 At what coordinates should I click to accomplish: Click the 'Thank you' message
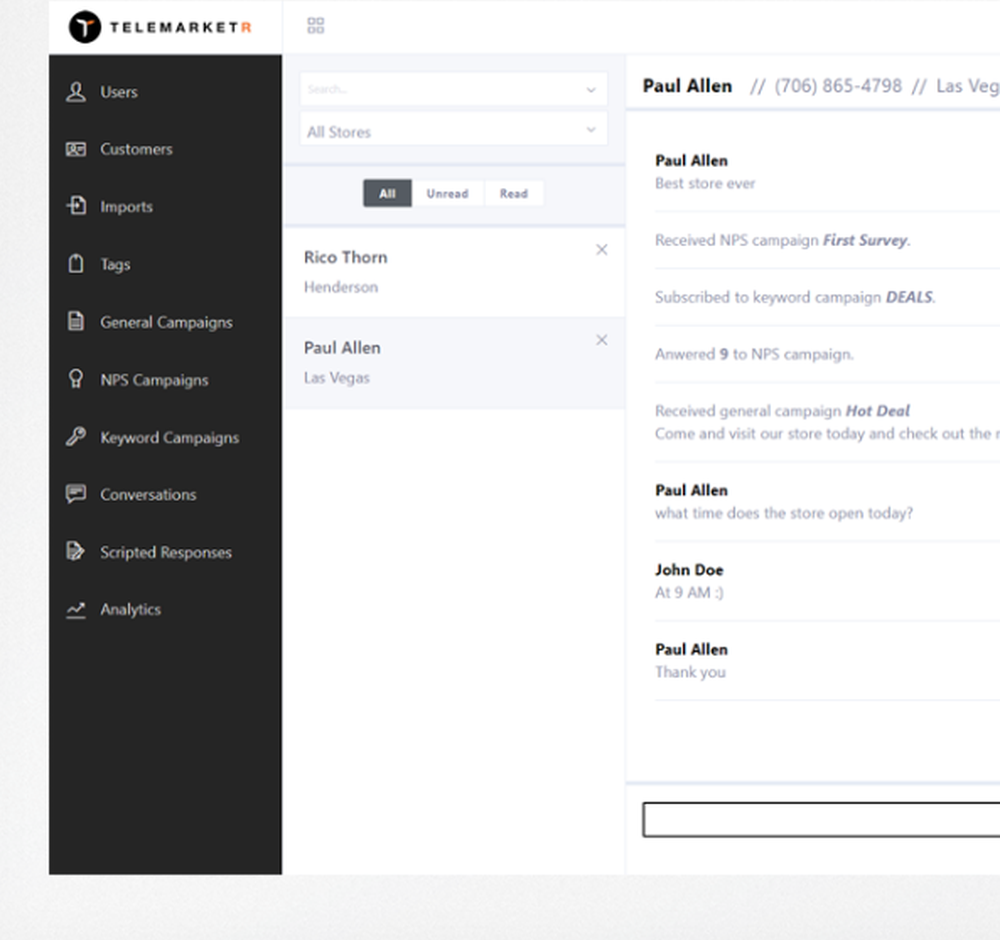(690, 672)
